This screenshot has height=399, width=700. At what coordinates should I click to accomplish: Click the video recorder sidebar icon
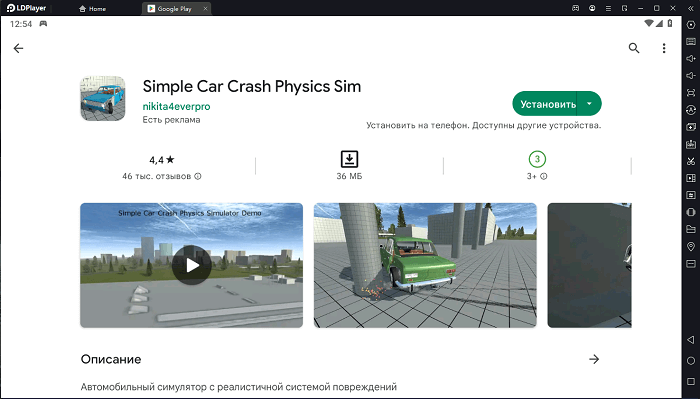click(691, 178)
